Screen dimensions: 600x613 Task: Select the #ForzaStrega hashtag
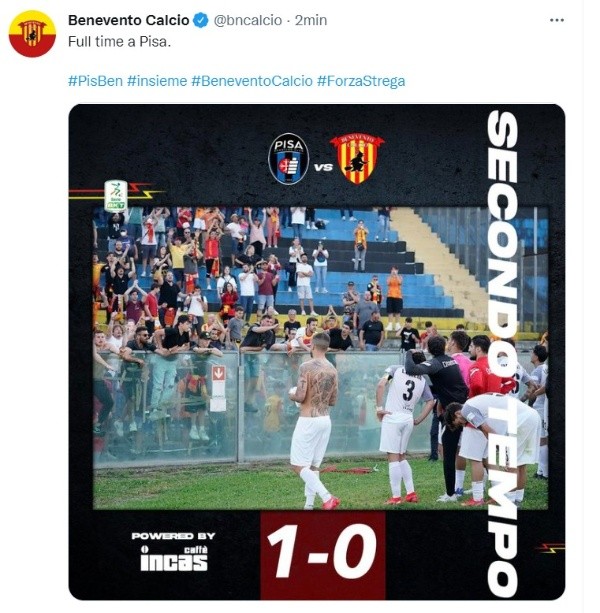coord(361,81)
